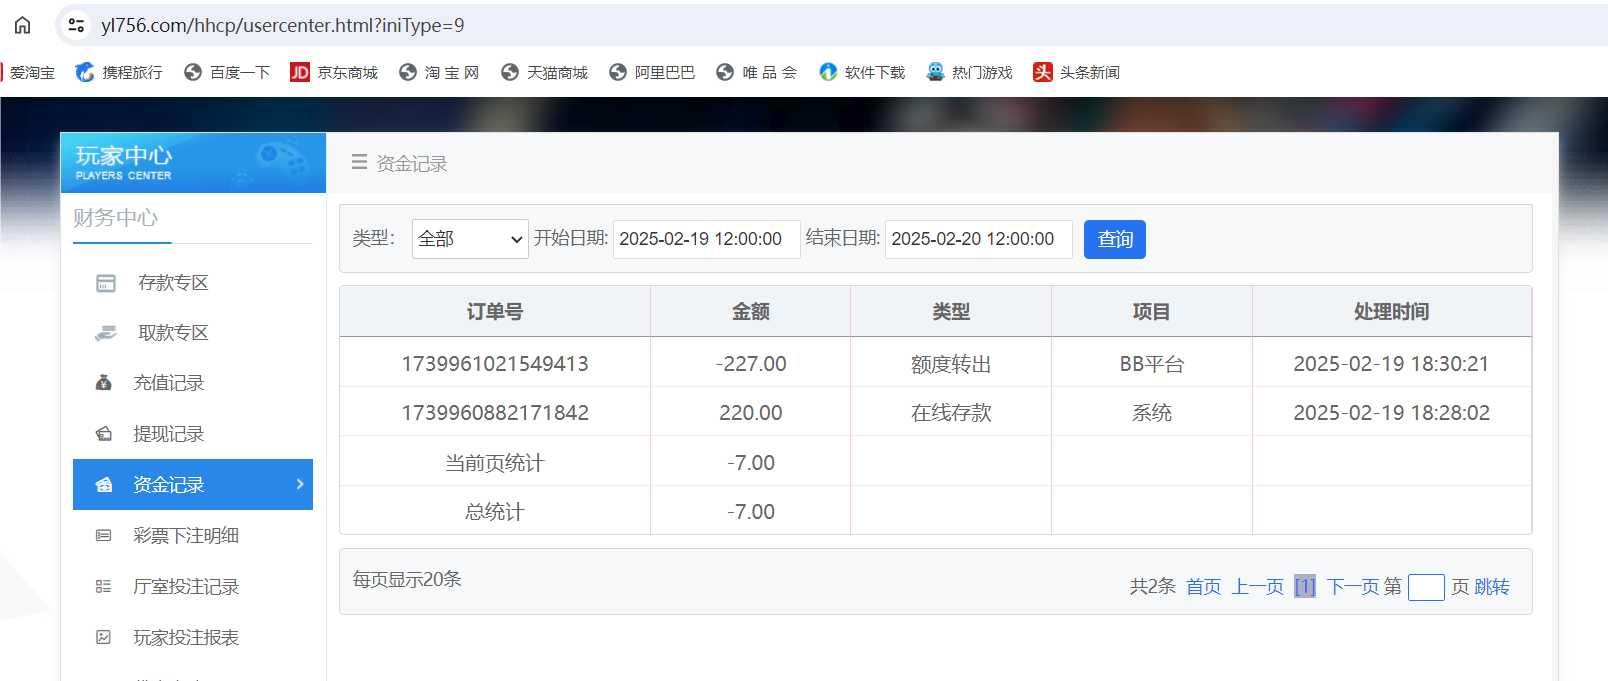The height and width of the screenshot is (681, 1608).
Task: Click the 取款专区 hand icon in sidebar
Action: [105, 333]
